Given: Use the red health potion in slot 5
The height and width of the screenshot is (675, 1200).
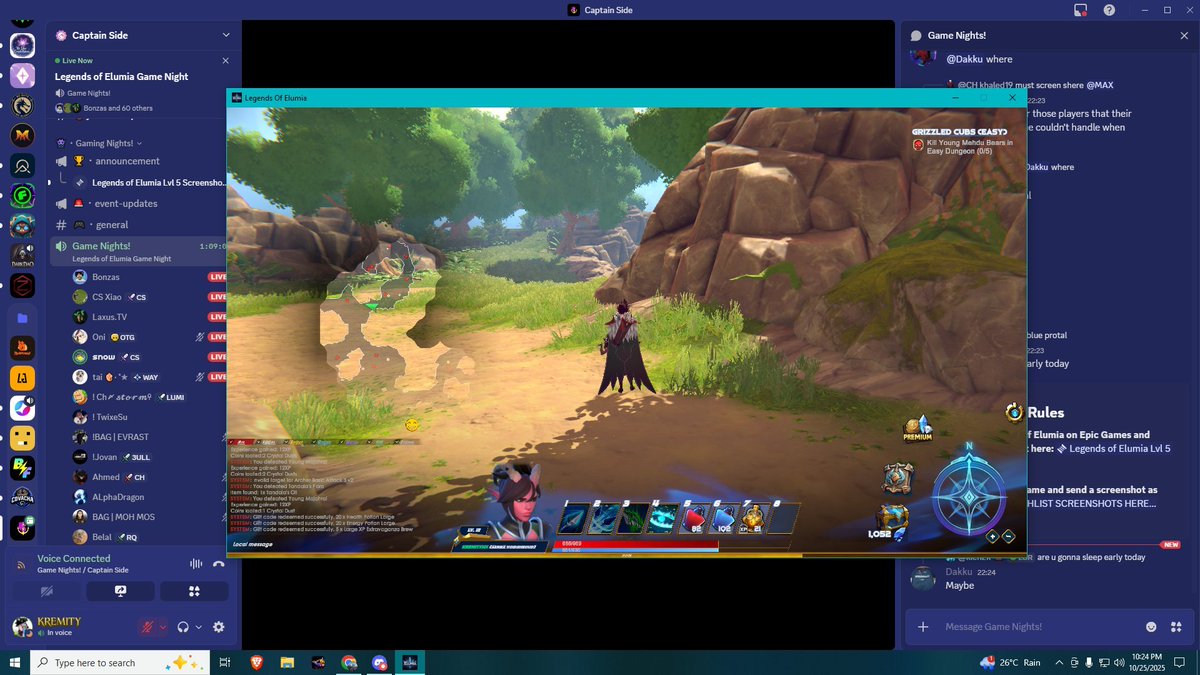Looking at the screenshot, I should click(694, 518).
